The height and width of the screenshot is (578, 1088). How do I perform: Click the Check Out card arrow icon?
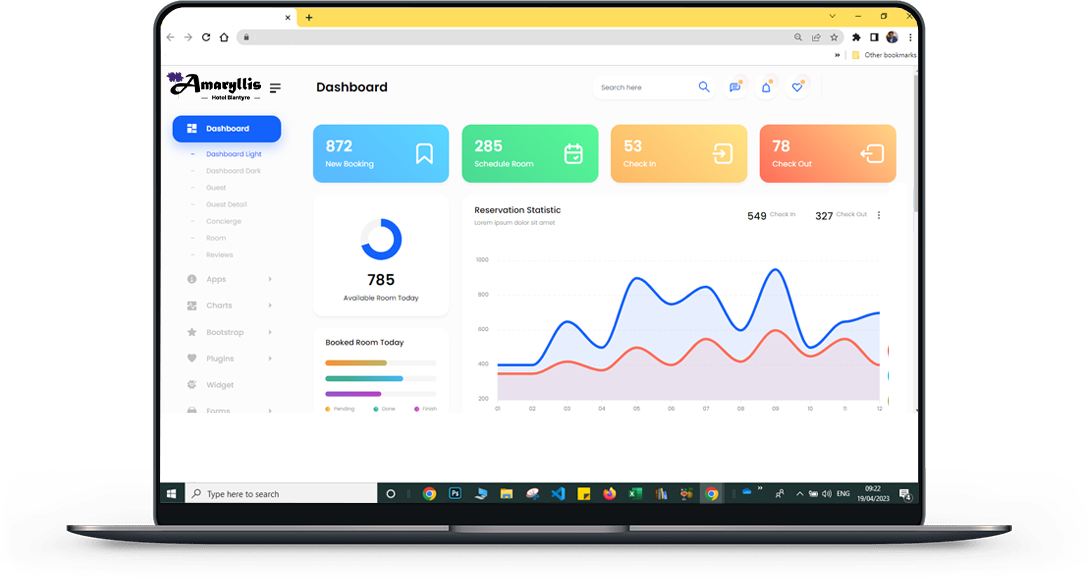[871, 153]
